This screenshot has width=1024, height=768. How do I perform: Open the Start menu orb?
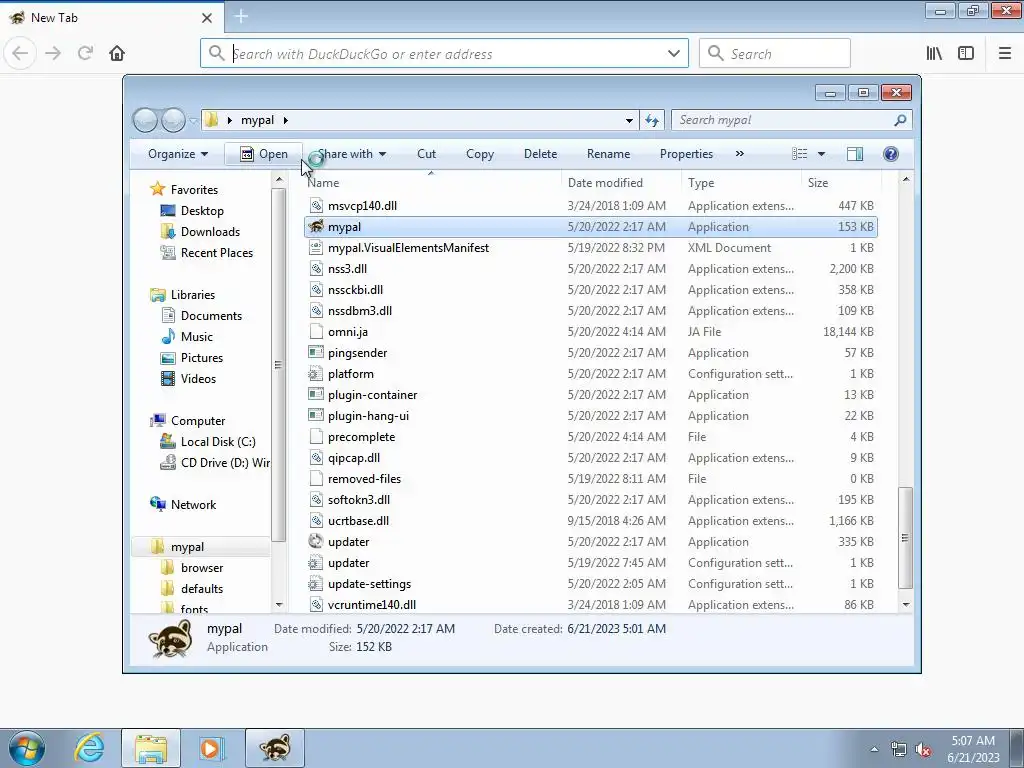[x=27, y=748]
